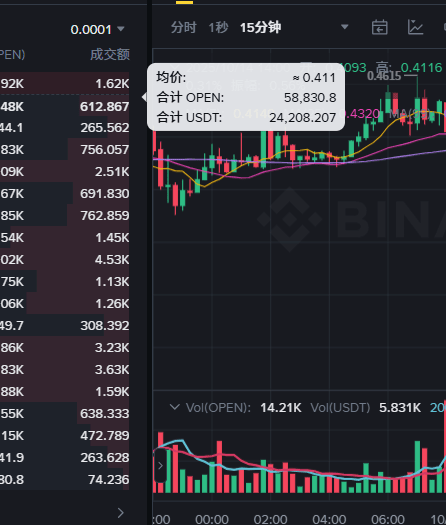Viewport: 446px width, 525px height.
Task: Select the 1秒 interval tab
Action: coord(218,27)
